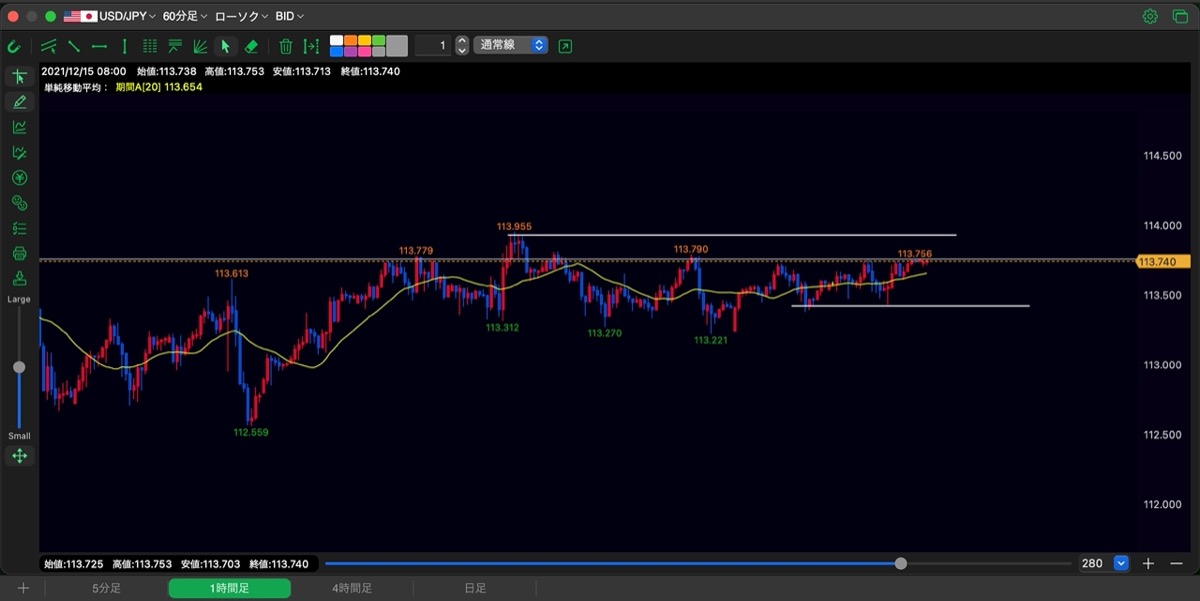
Task: Expand the 60分足 timeframe dropdown
Action: point(186,17)
